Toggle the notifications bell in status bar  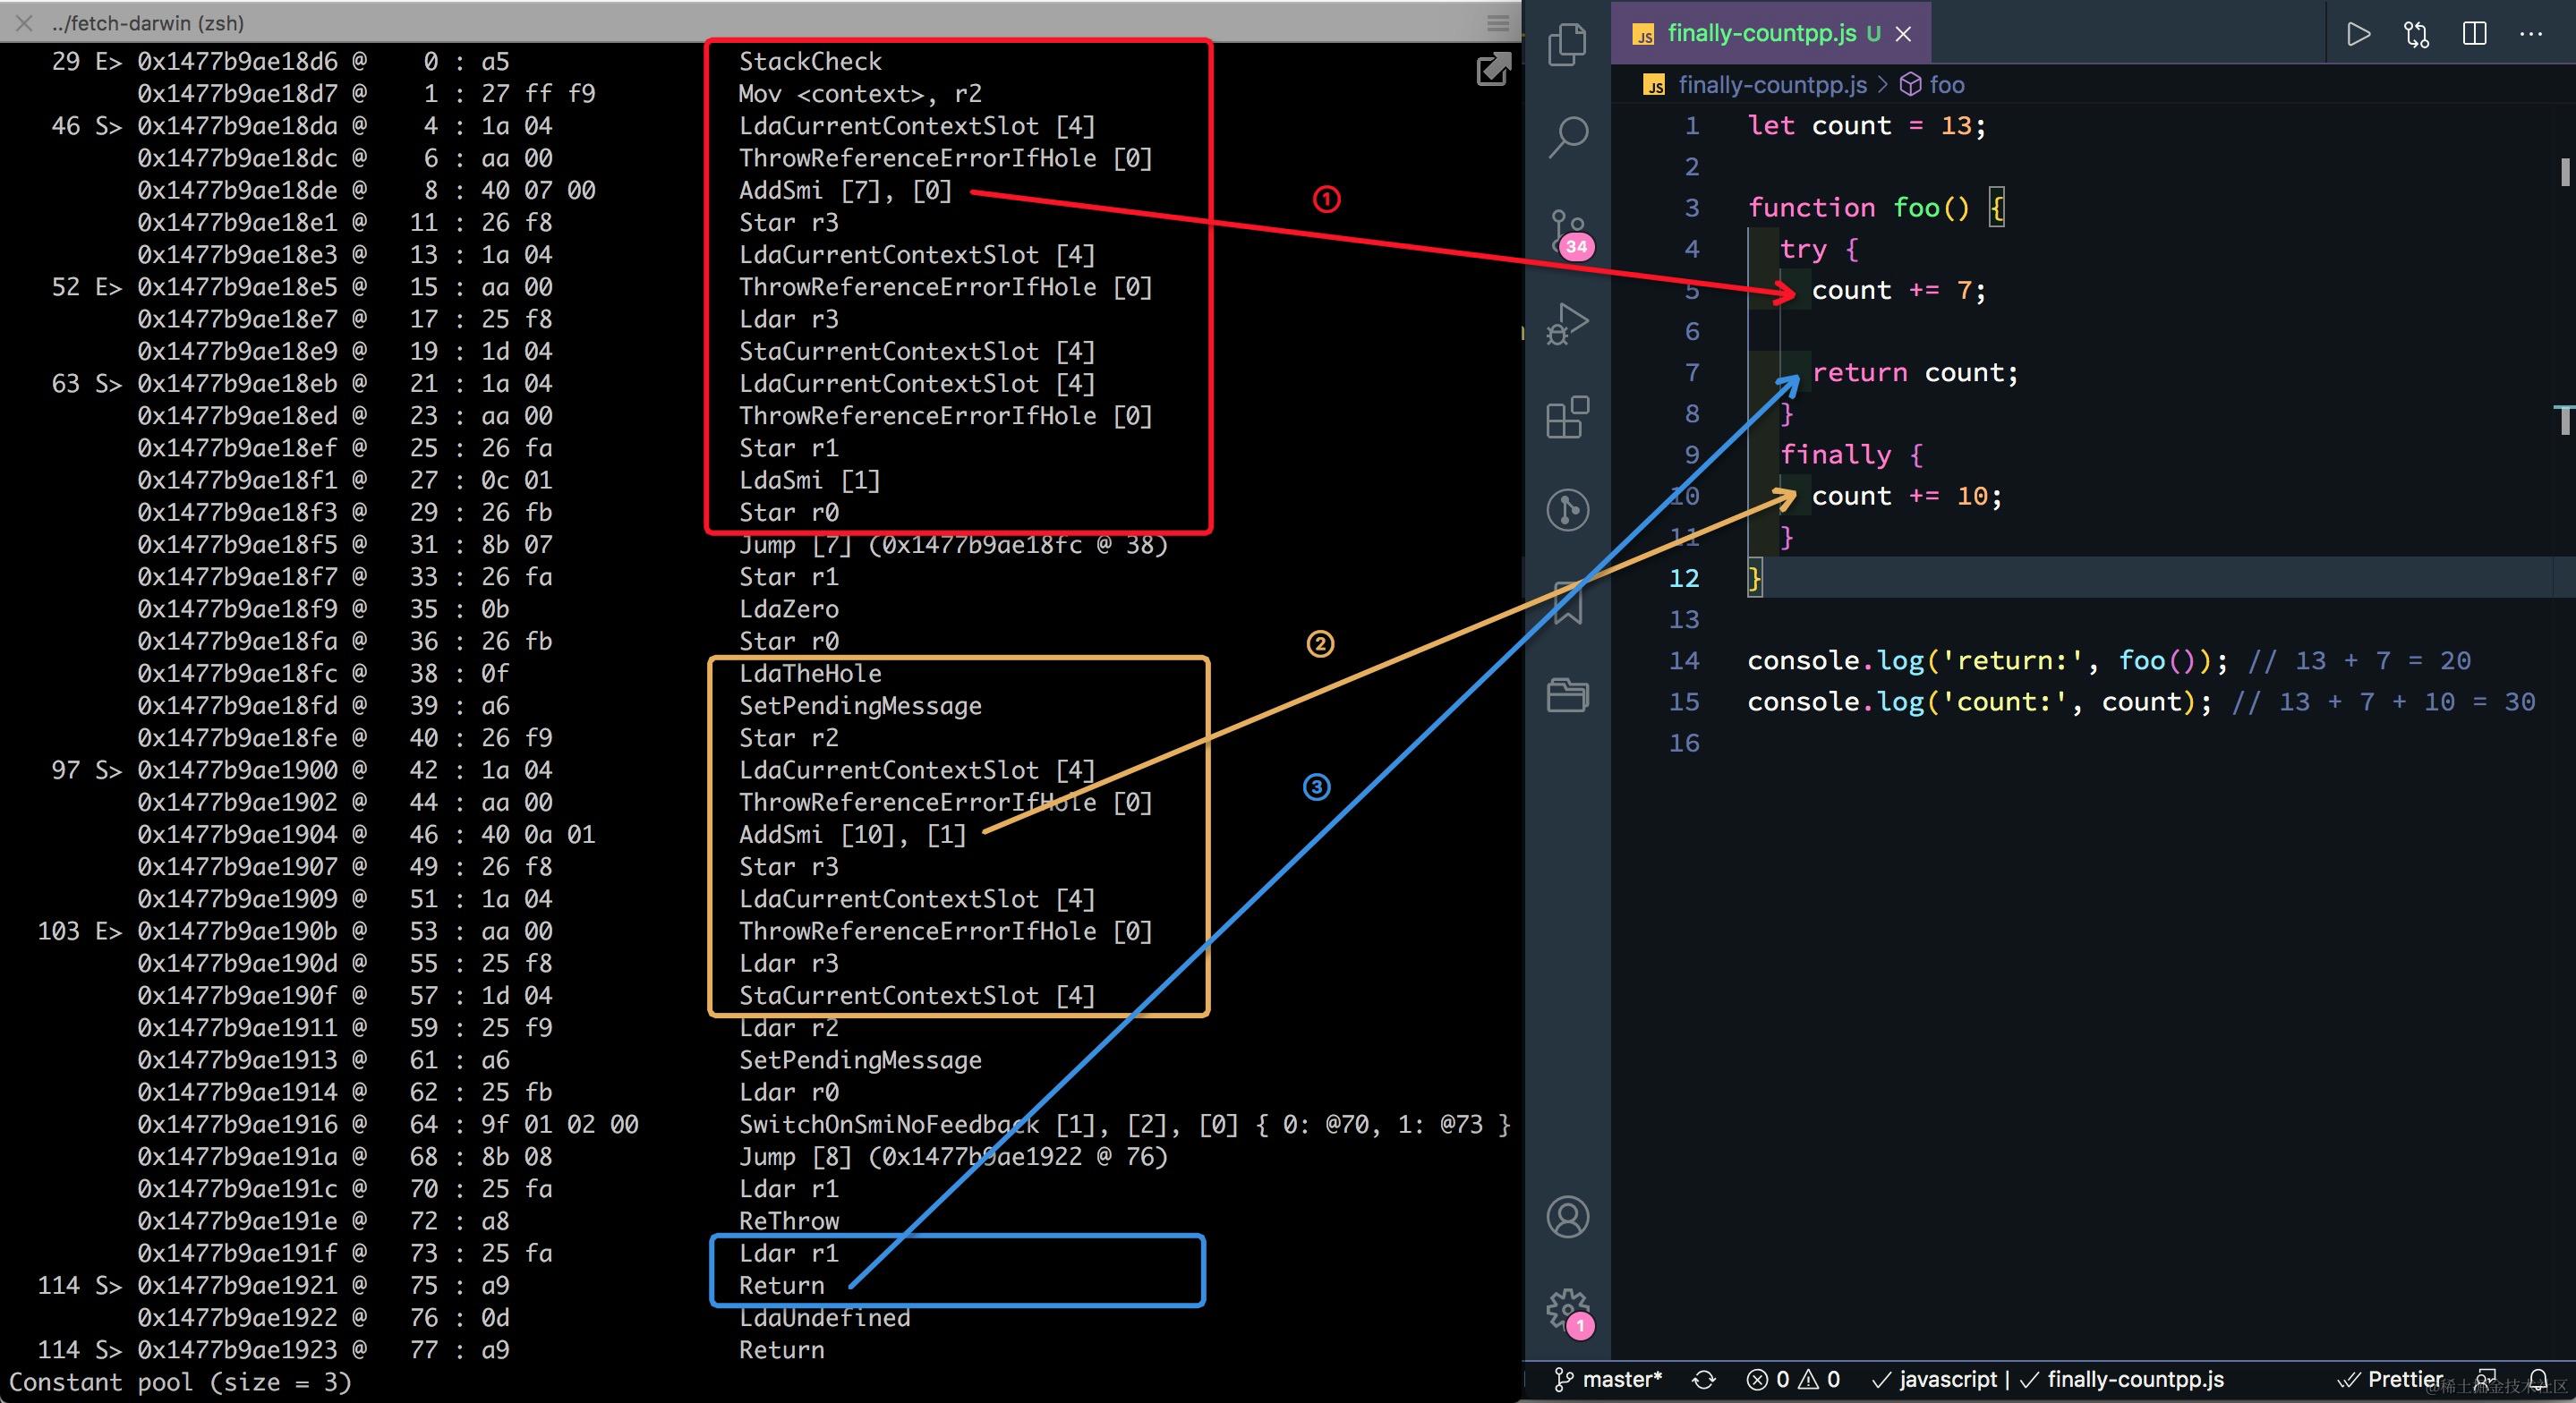tap(2538, 1380)
